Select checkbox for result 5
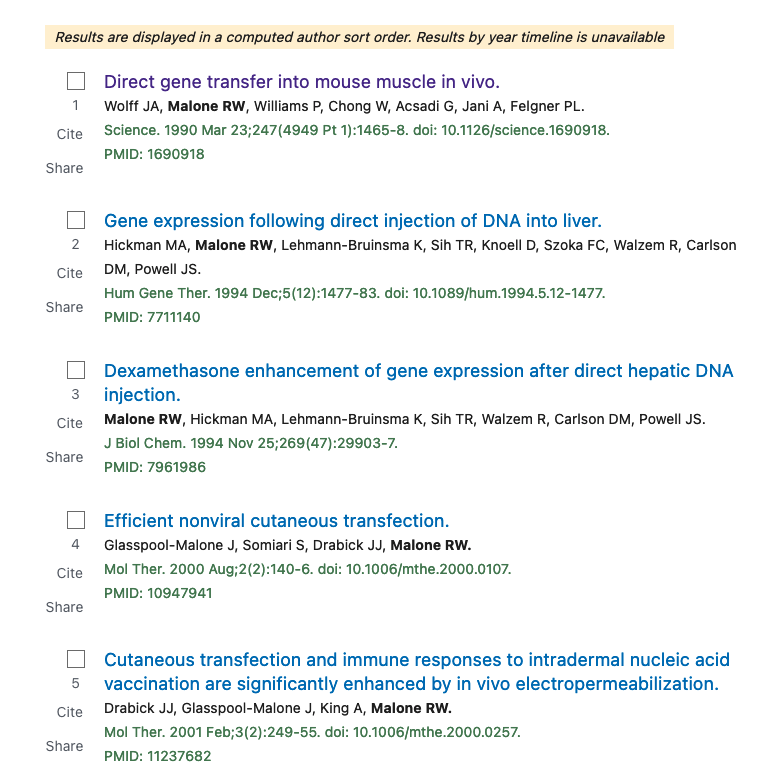 [76, 659]
